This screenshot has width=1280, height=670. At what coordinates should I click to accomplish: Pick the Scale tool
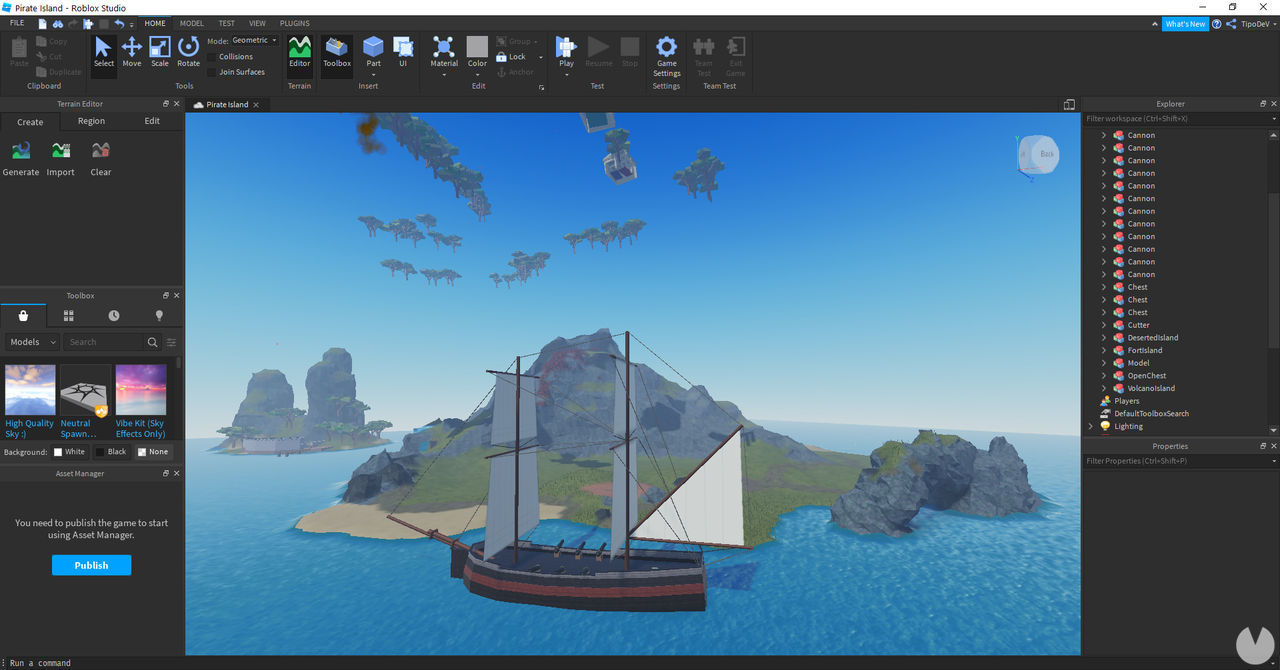[160, 52]
